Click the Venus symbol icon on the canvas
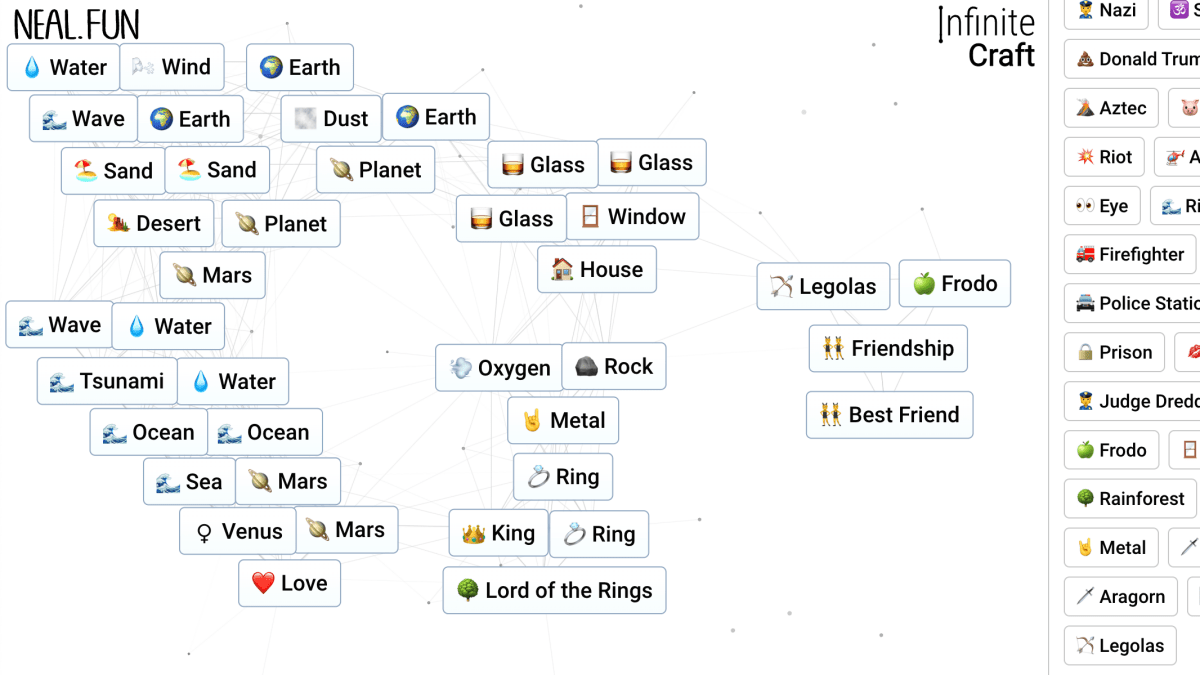The image size is (1200, 675). [x=204, y=532]
